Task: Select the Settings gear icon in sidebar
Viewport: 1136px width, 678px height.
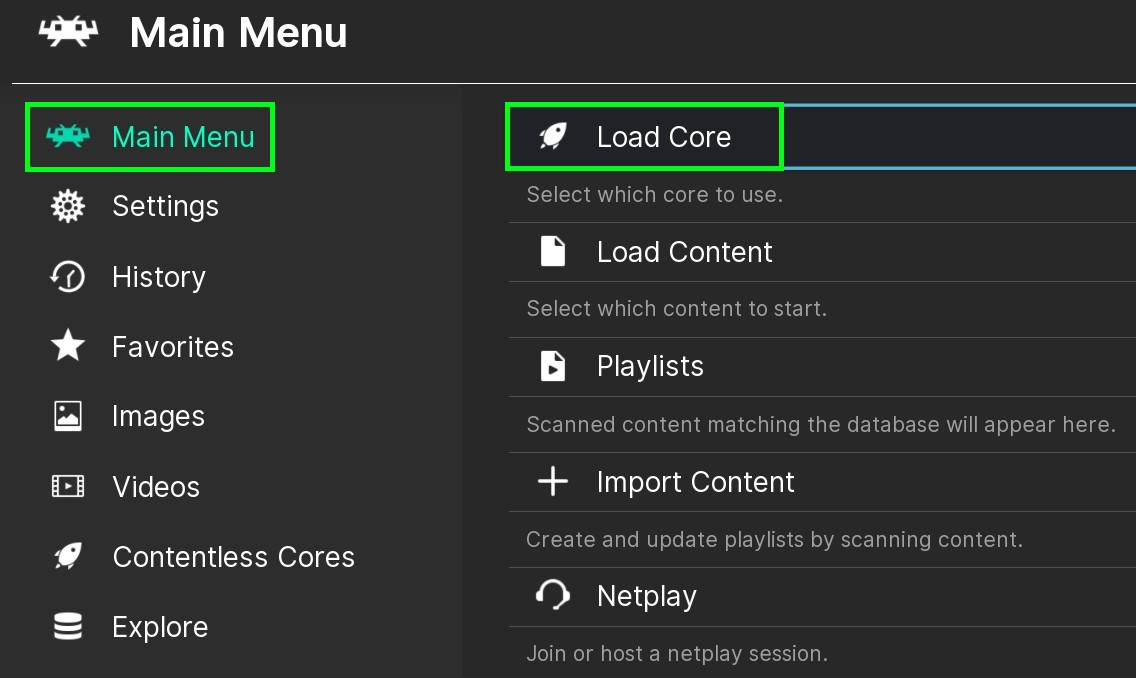Action: [68, 206]
